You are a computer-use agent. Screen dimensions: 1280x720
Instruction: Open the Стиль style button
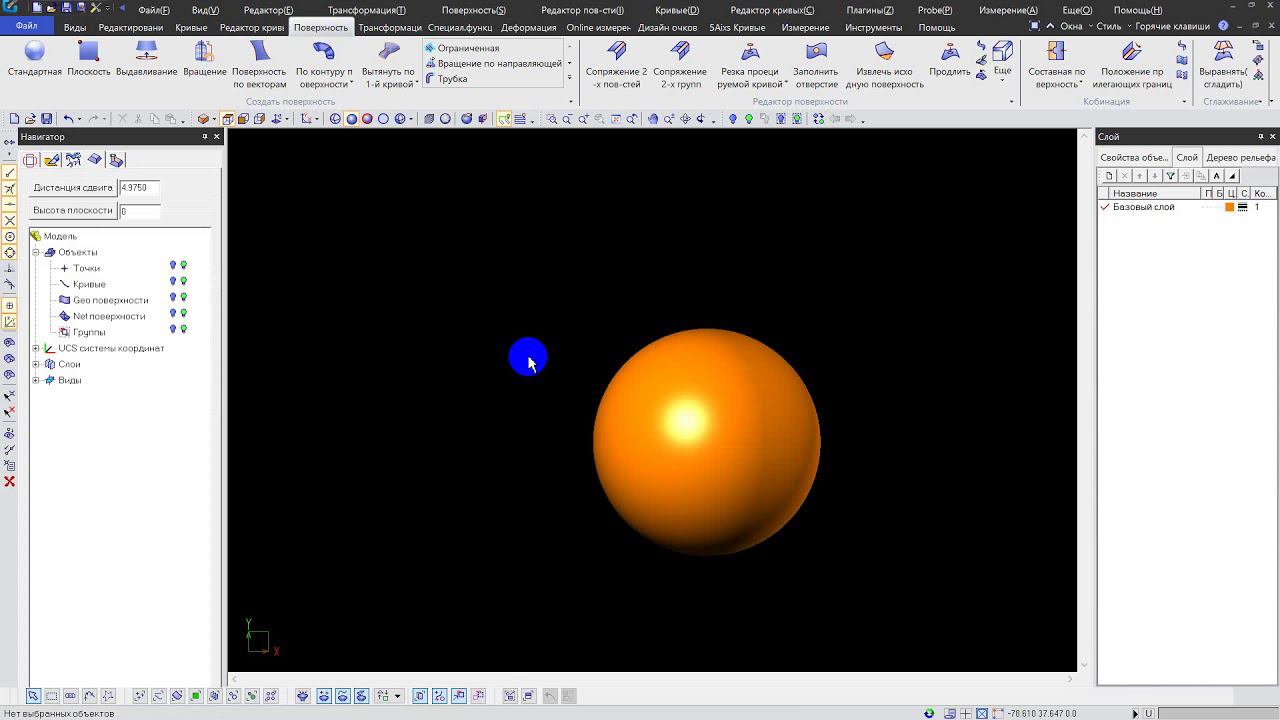(x=1108, y=26)
